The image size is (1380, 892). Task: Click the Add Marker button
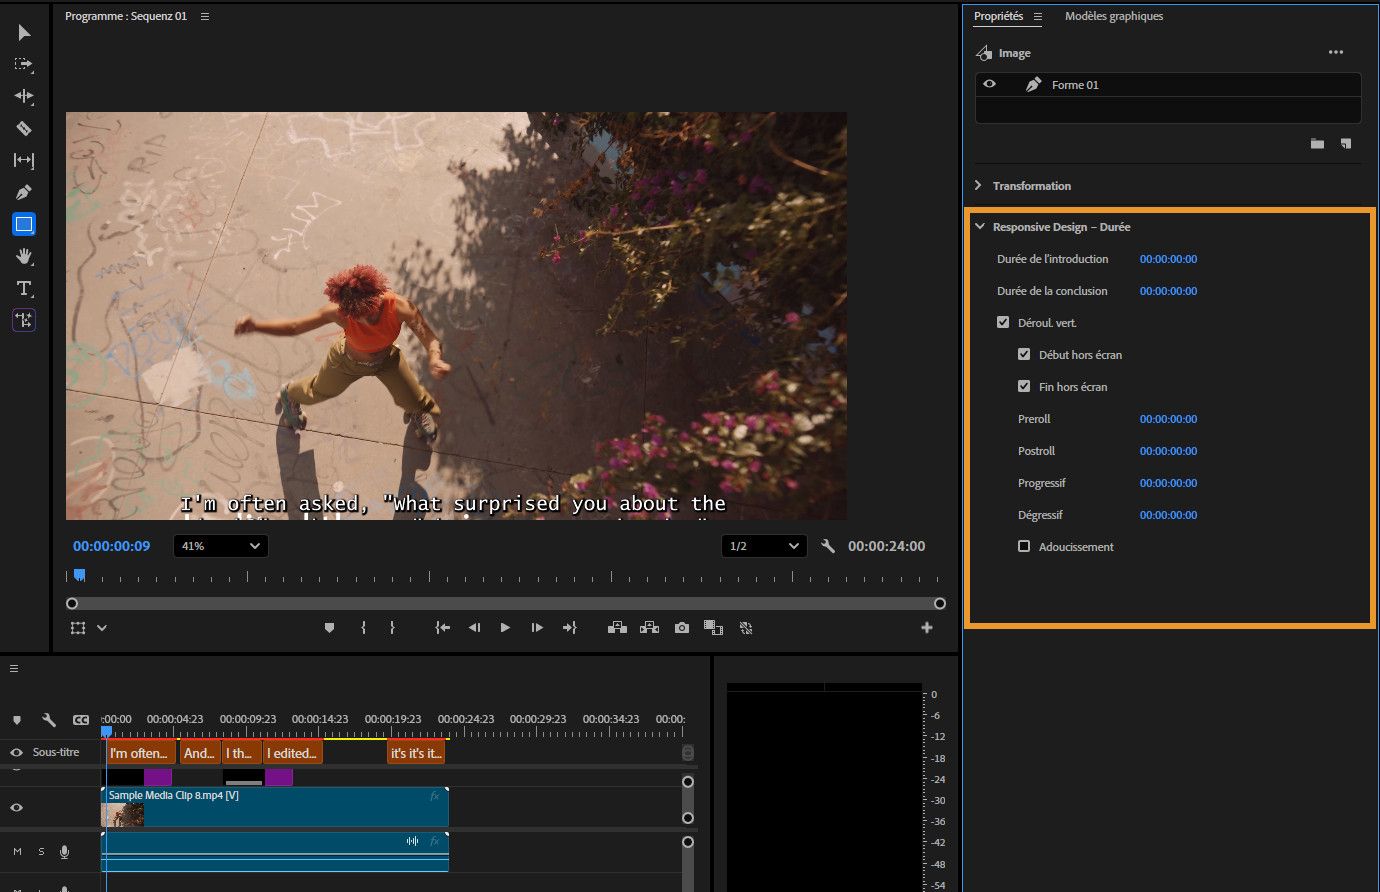329,628
